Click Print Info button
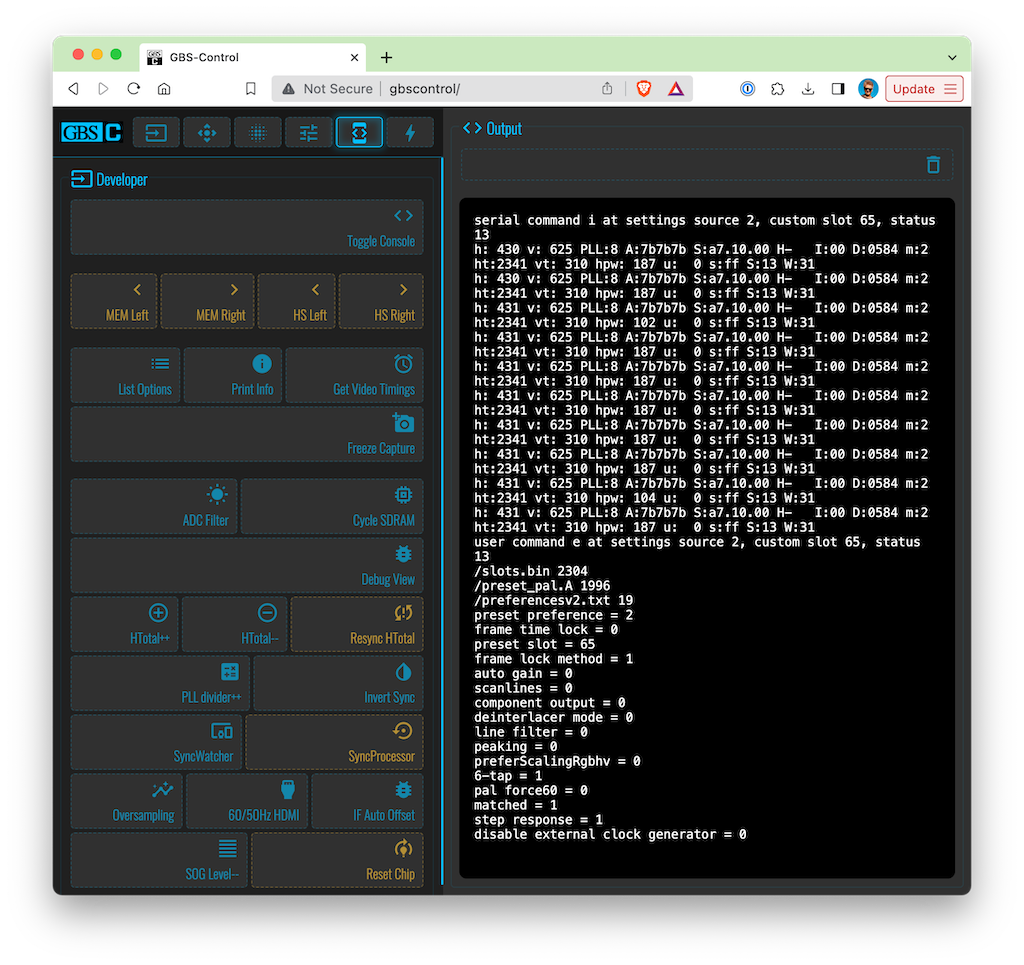1024x965 pixels. click(x=233, y=375)
